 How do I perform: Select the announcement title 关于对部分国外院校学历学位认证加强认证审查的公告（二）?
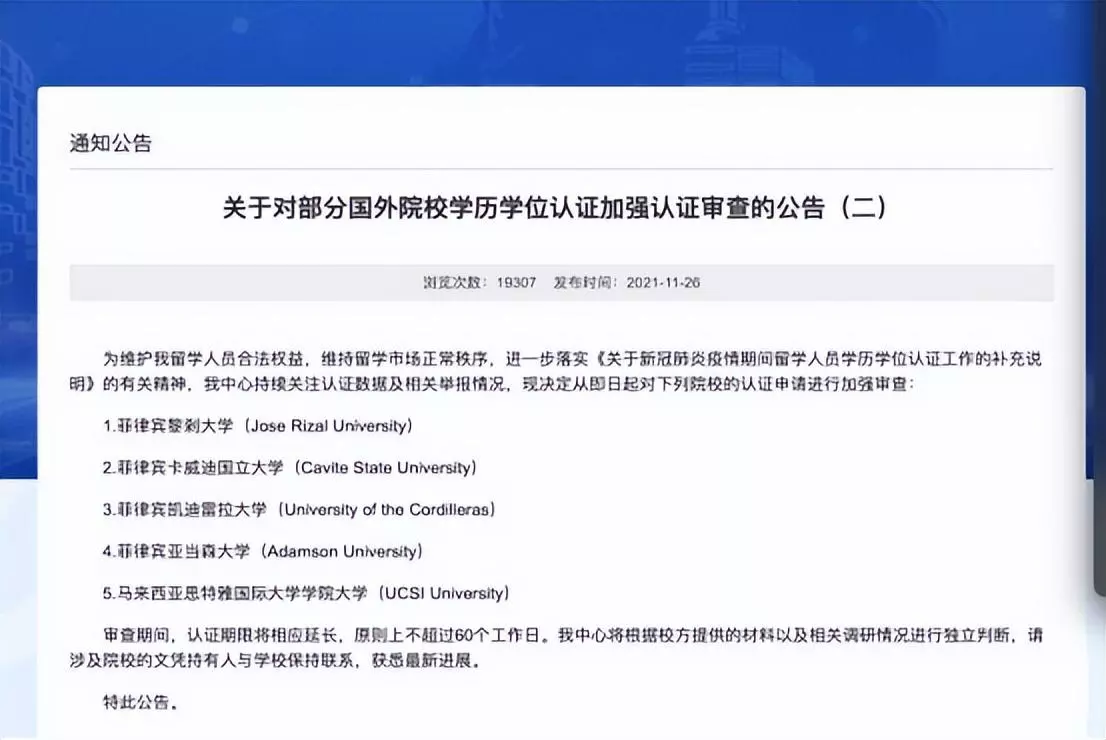coord(556,207)
